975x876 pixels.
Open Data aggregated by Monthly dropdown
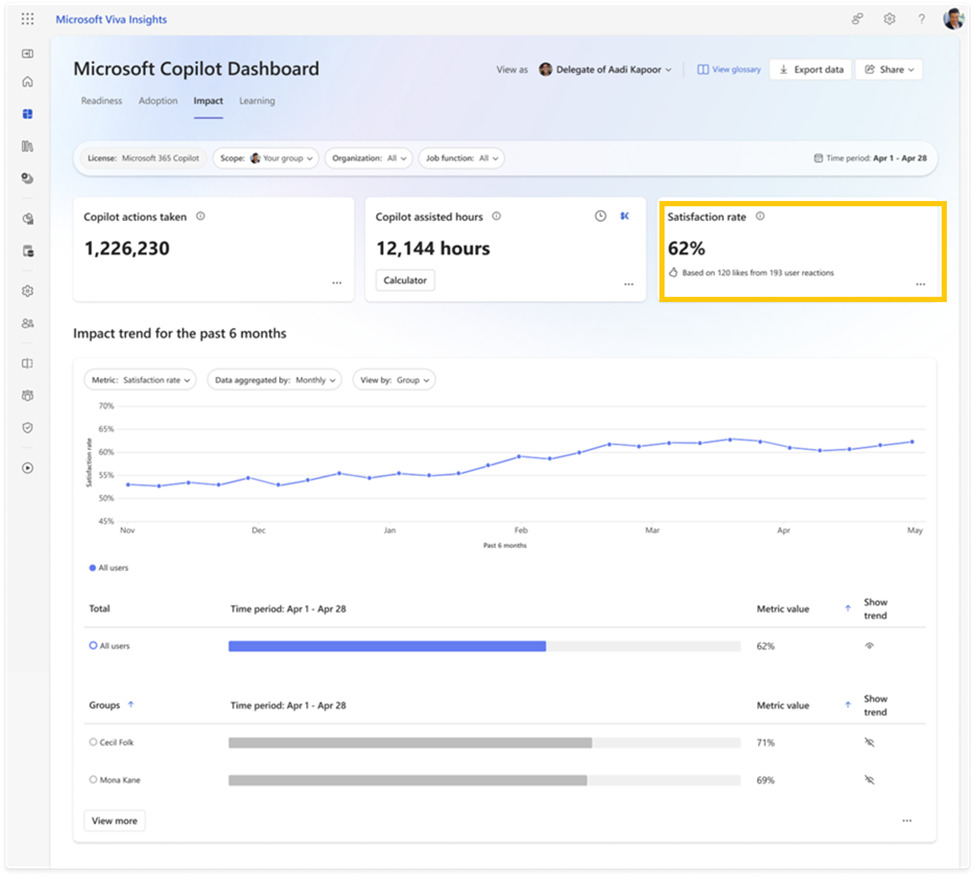[274, 380]
